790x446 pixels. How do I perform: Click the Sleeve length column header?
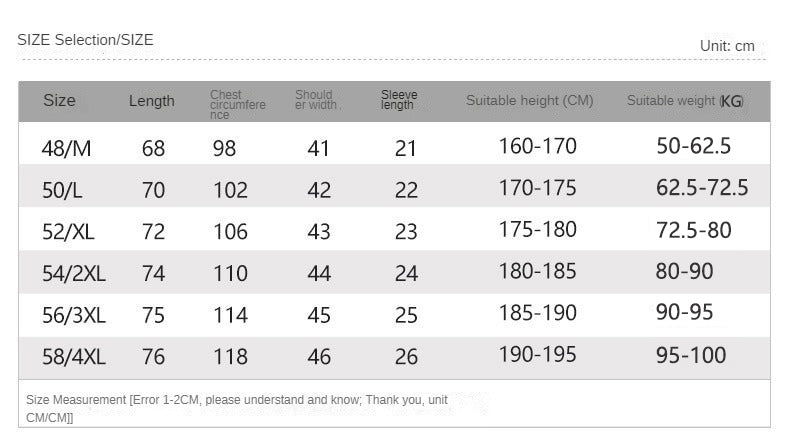399,100
